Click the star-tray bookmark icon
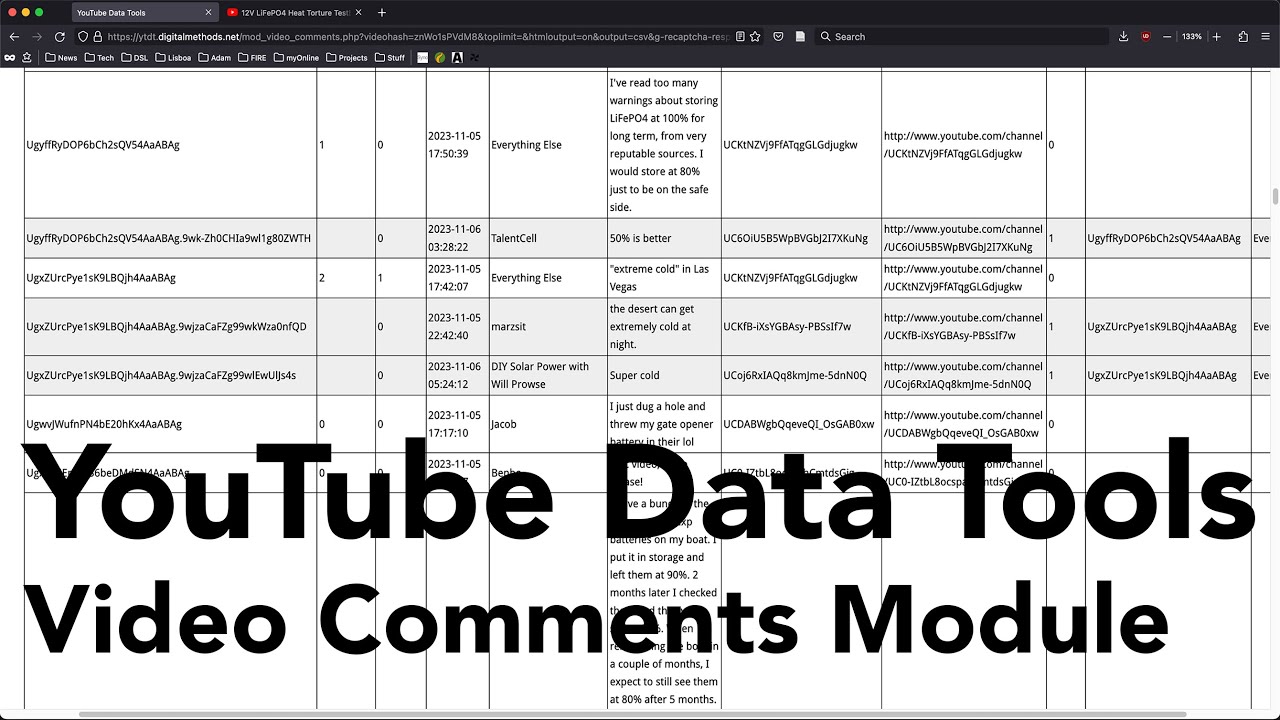 (x=29, y=58)
